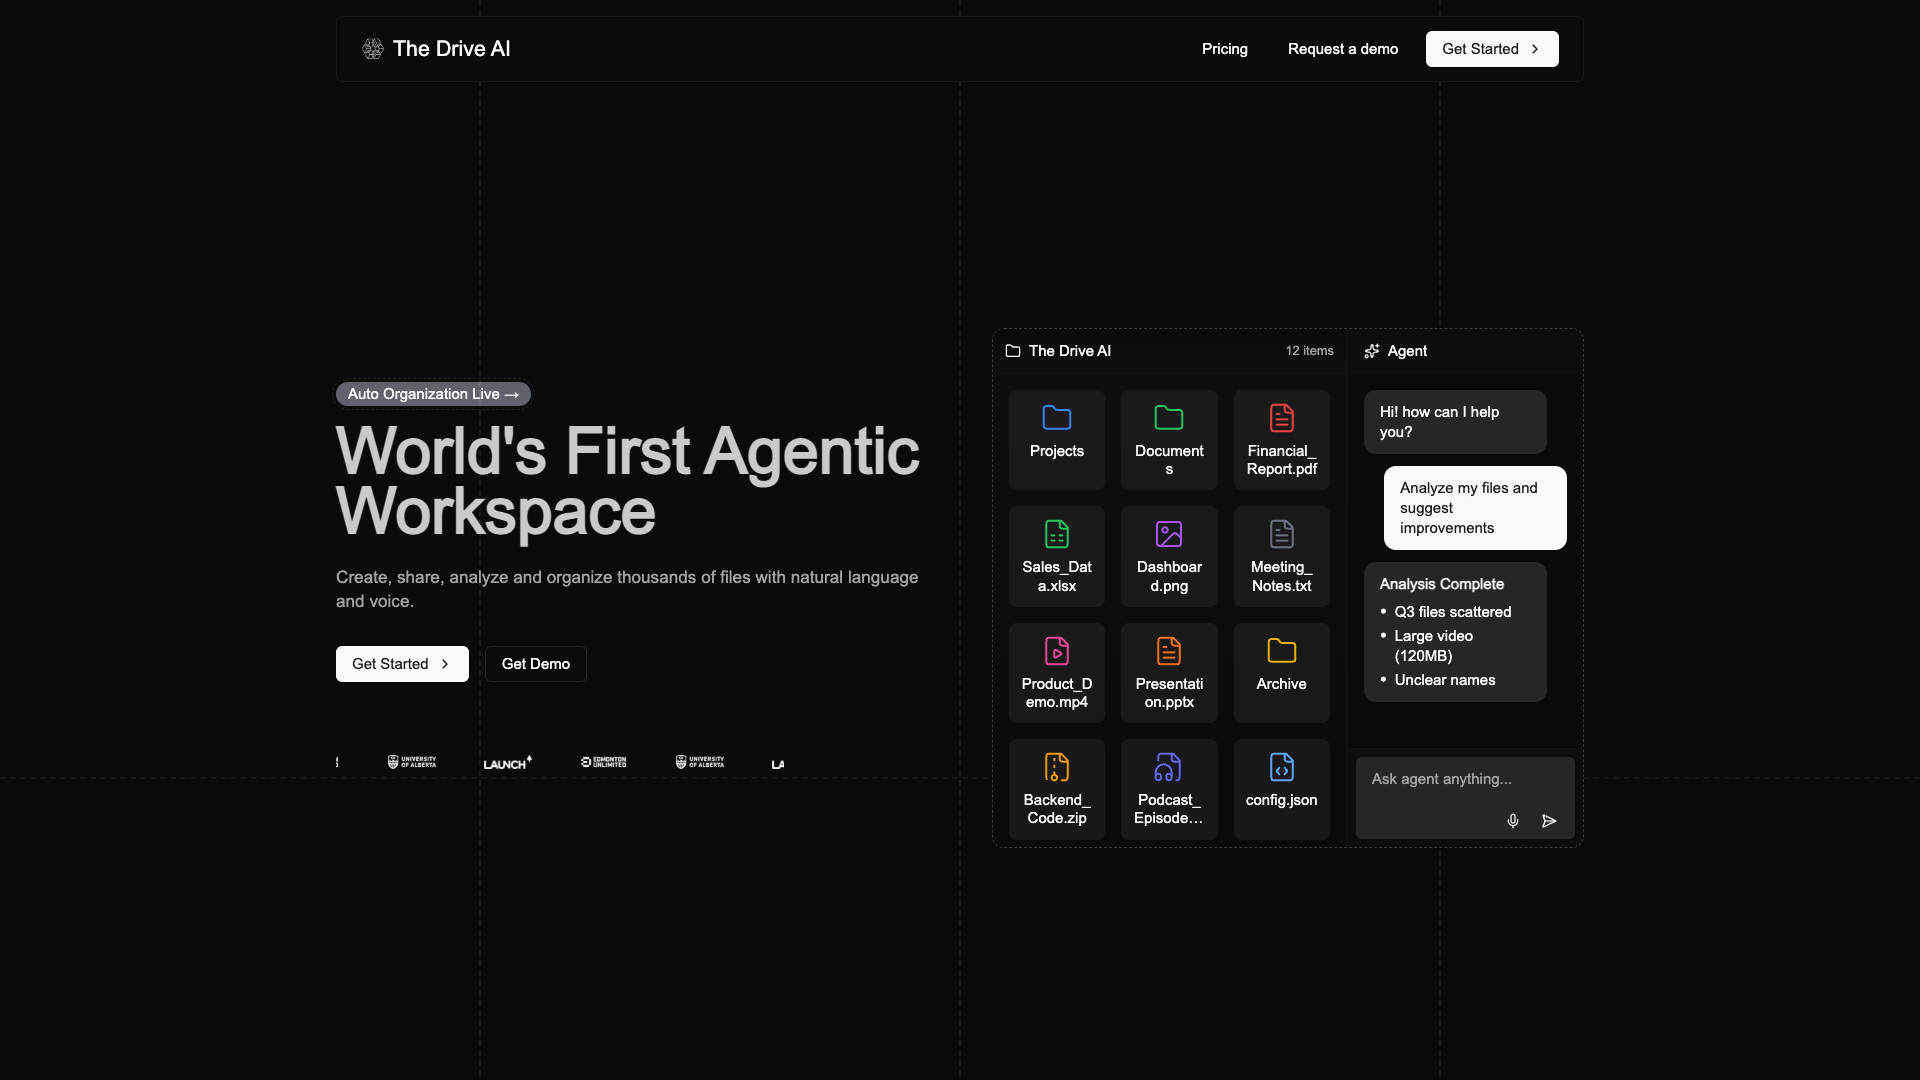Open the Auto Organization Live badge
1920x1080 pixels.
coord(433,394)
